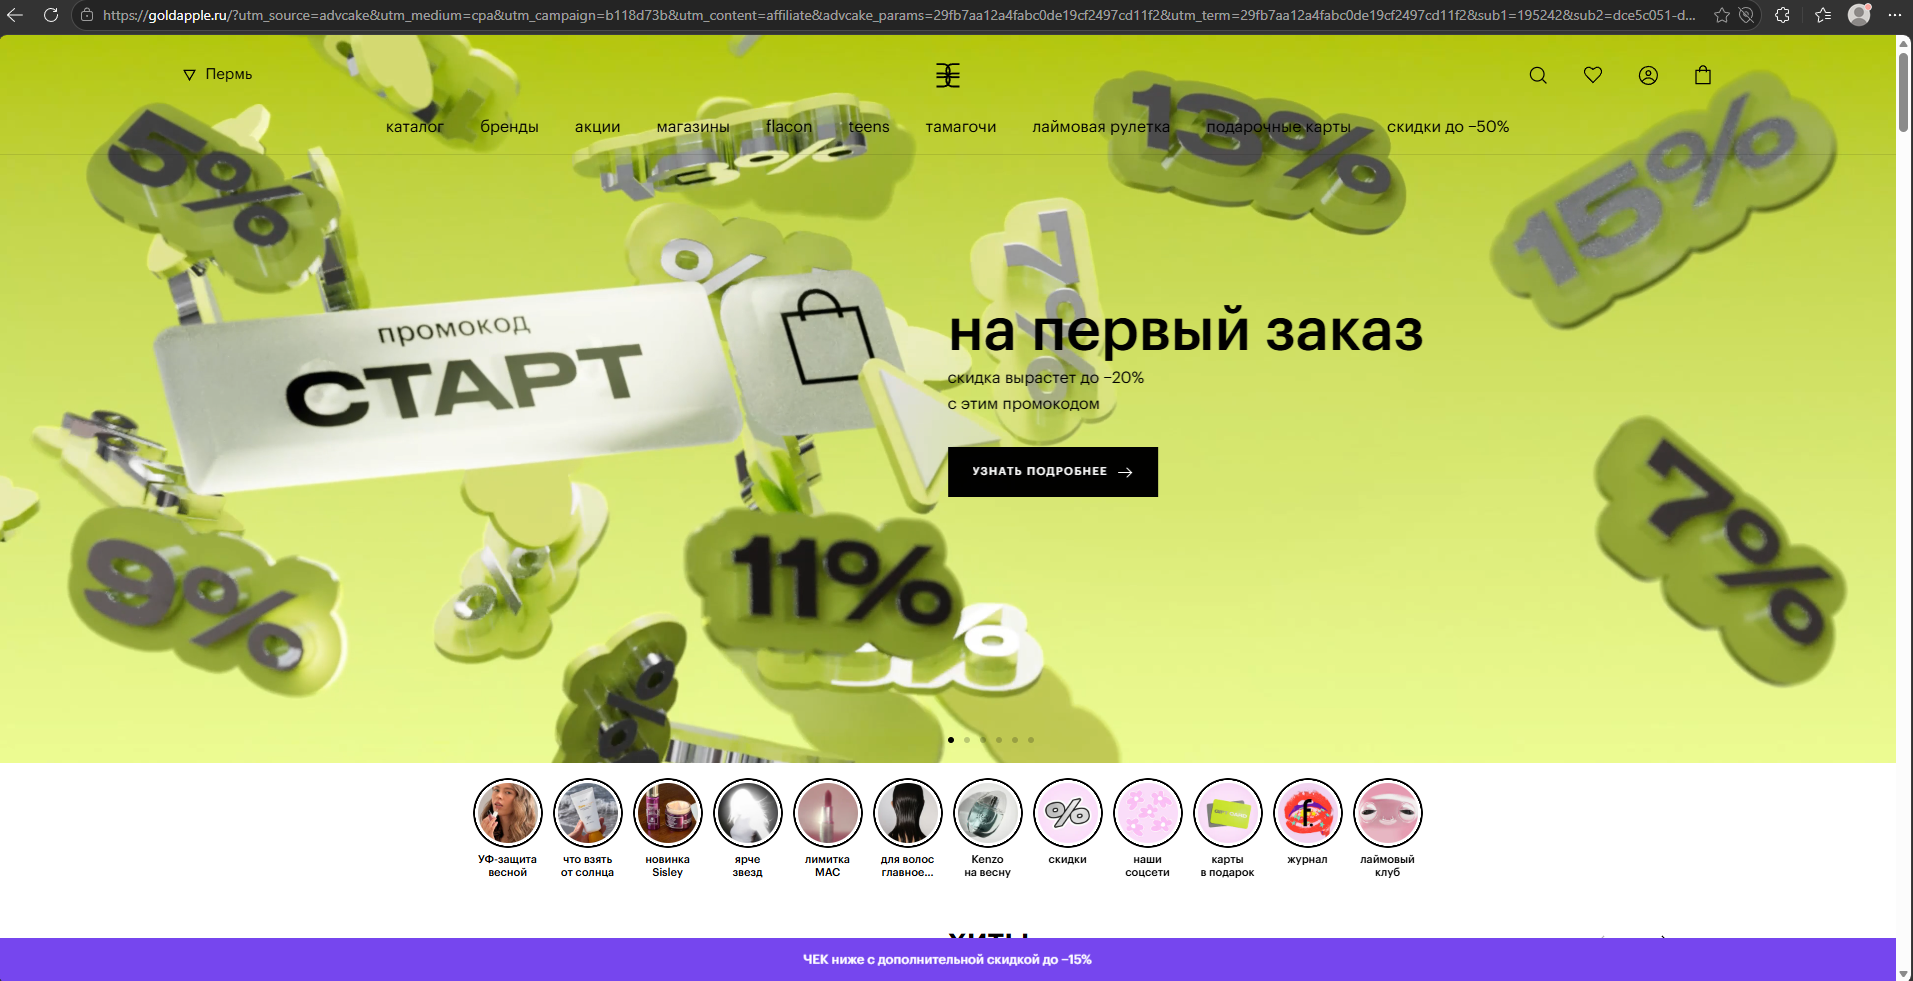Open the 'лимитка MAC' story
The image size is (1913, 981).
[x=827, y=813]
